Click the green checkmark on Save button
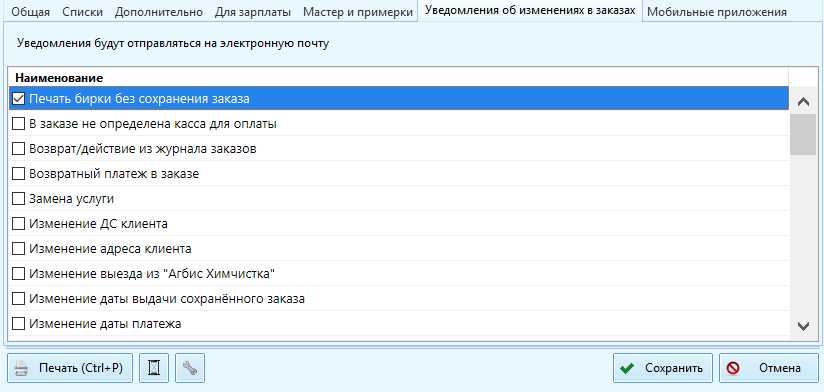824x392 pixels. click(x=626, y=368)
